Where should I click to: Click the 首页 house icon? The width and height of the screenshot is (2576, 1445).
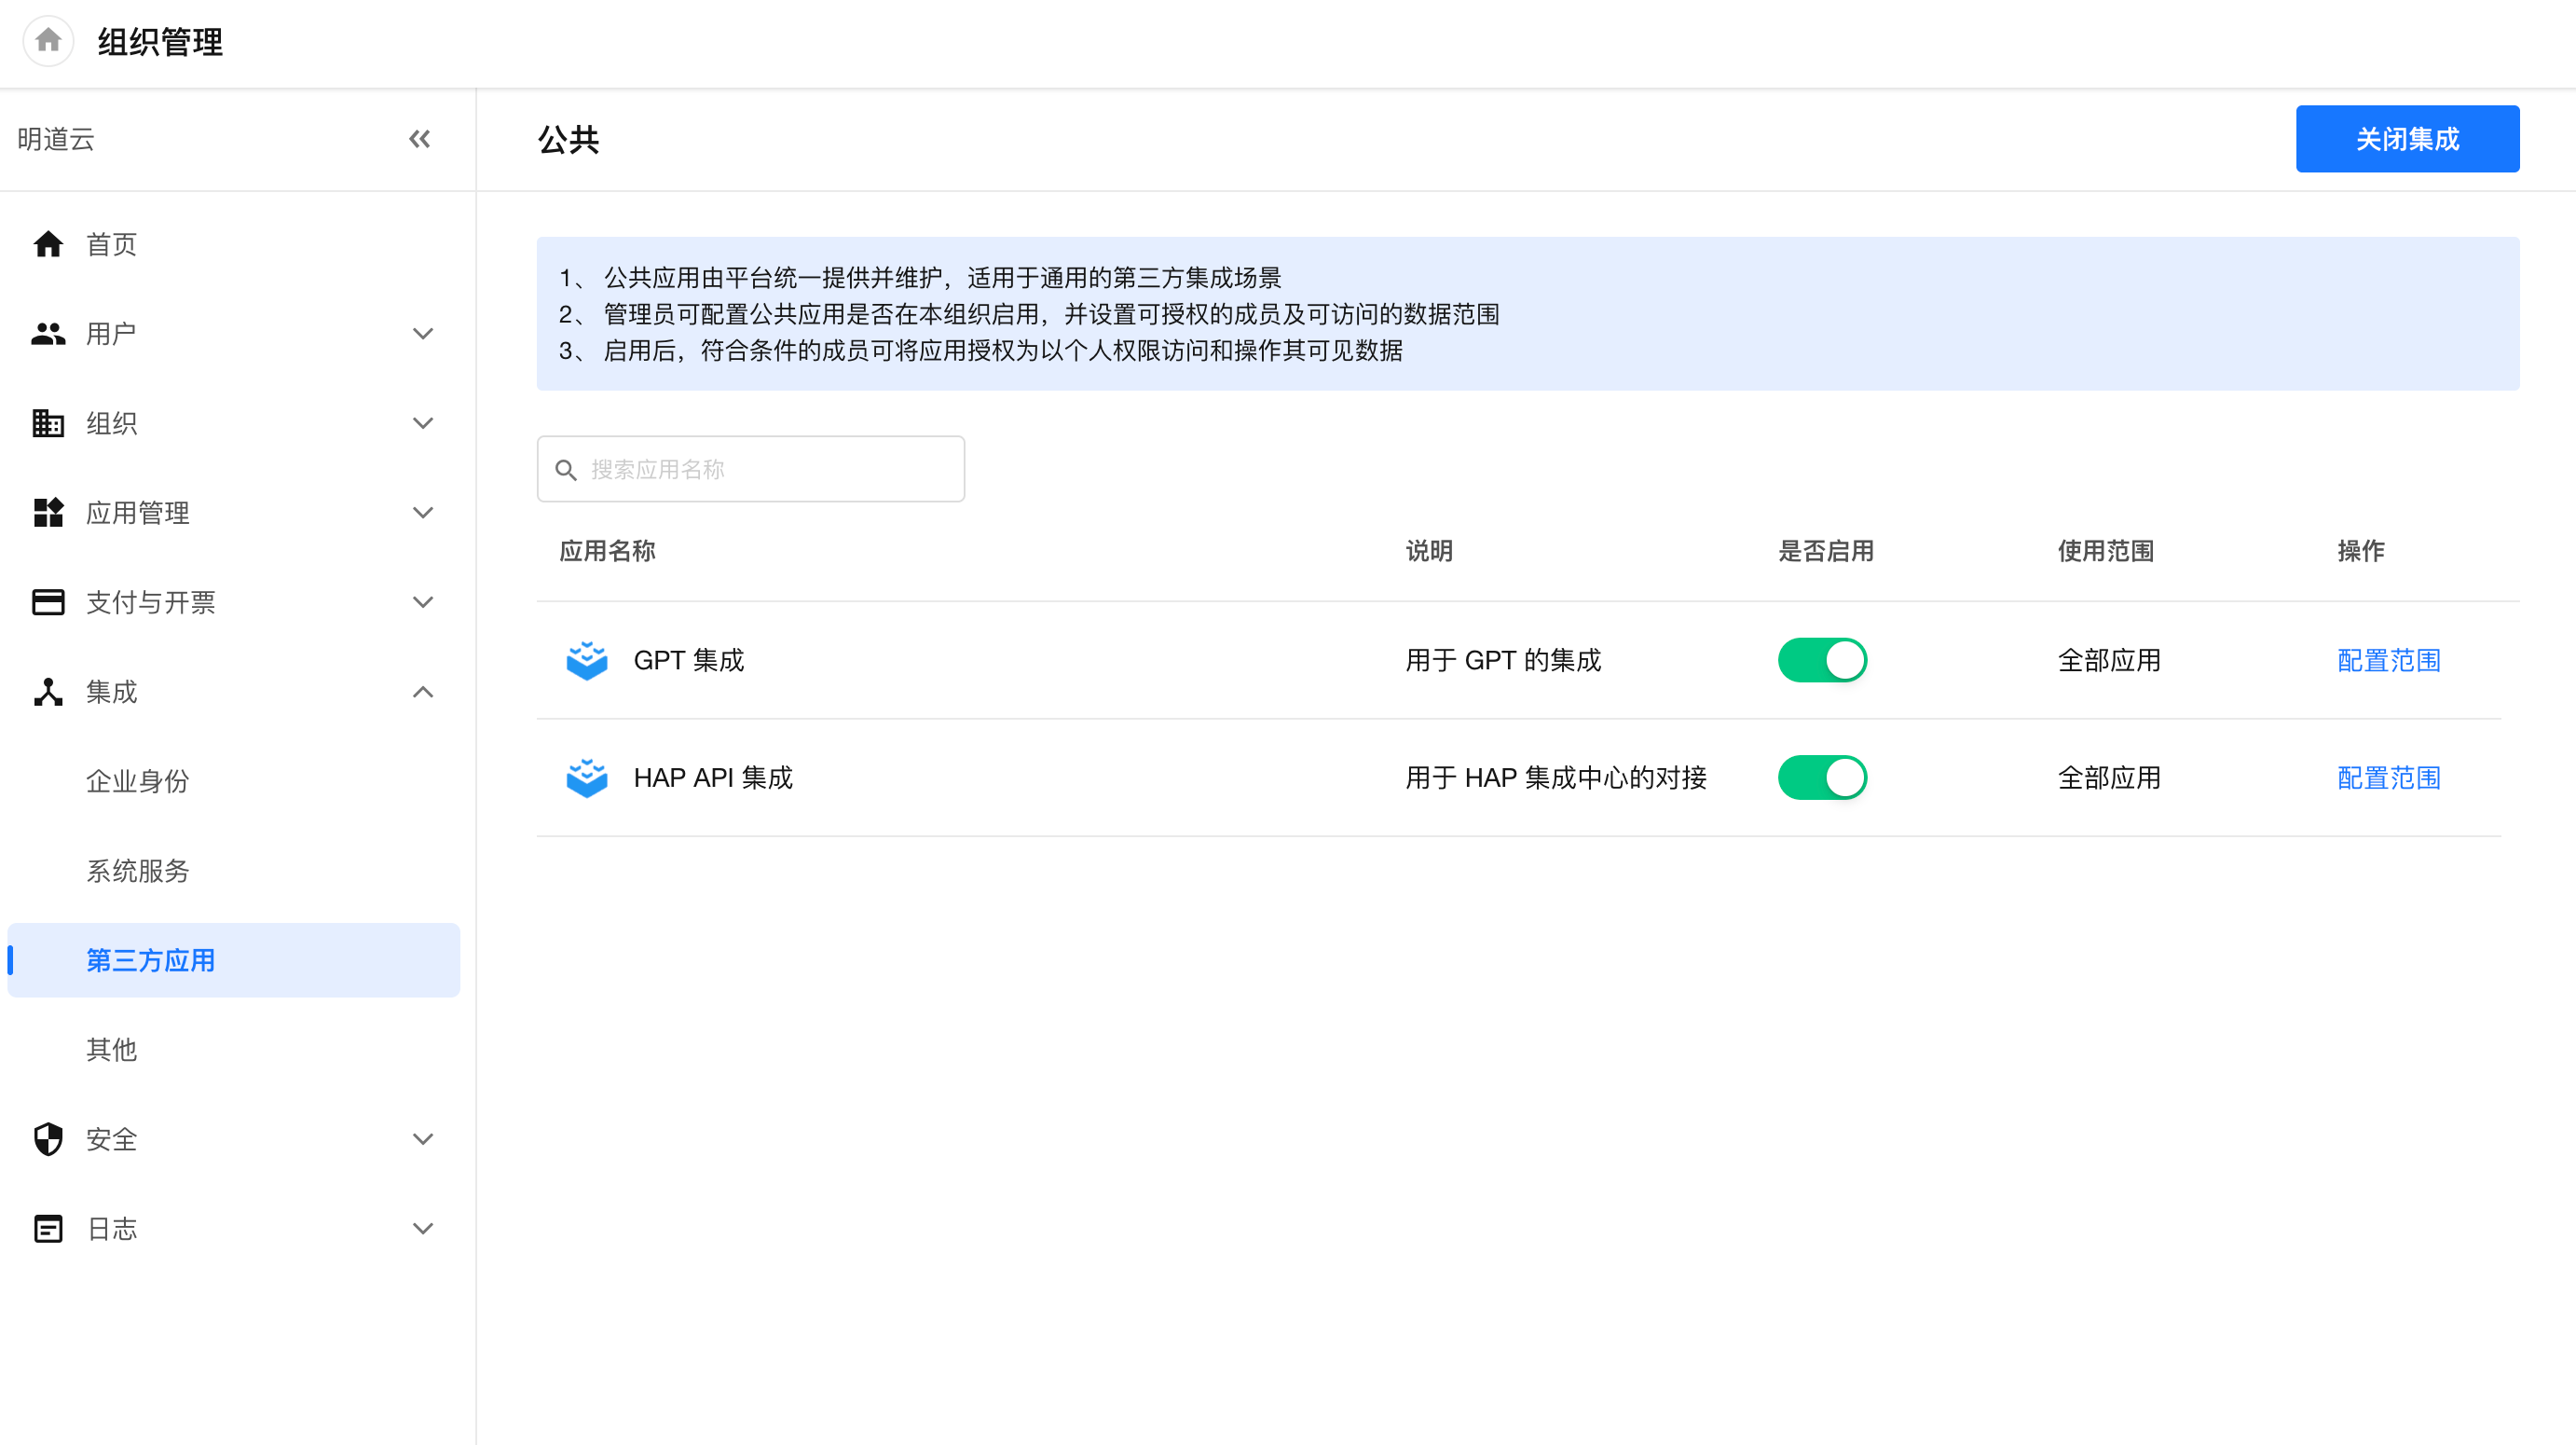point(48,244)
